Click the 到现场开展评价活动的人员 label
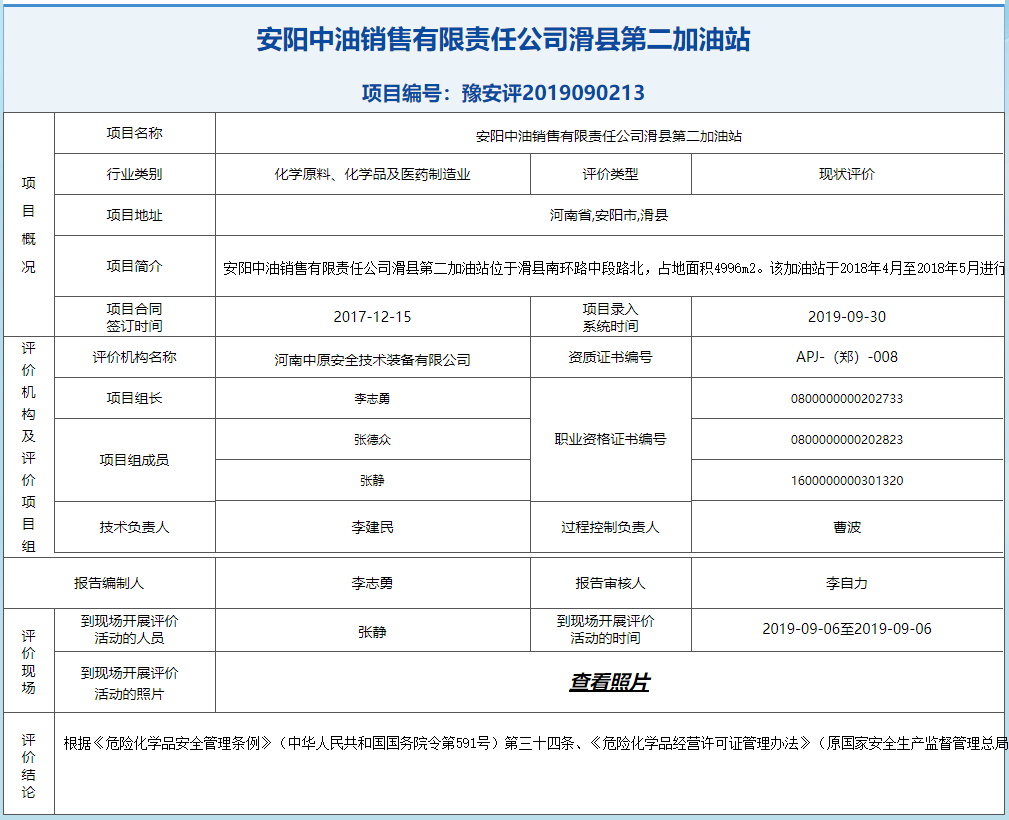1009x820 pixels. 129,629
